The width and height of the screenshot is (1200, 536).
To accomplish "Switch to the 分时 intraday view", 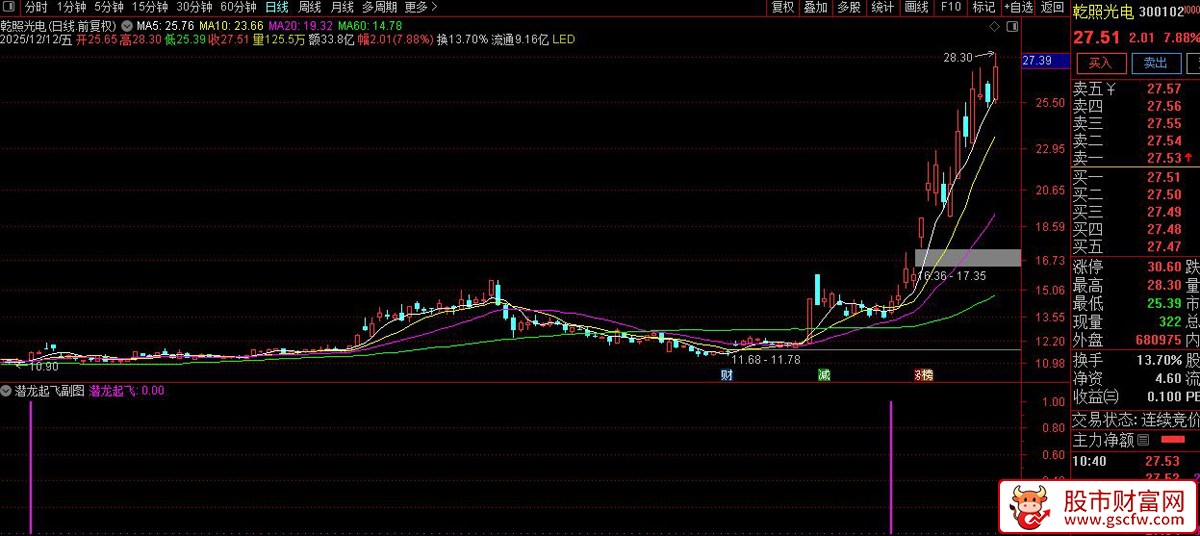I will click(36, 7).
